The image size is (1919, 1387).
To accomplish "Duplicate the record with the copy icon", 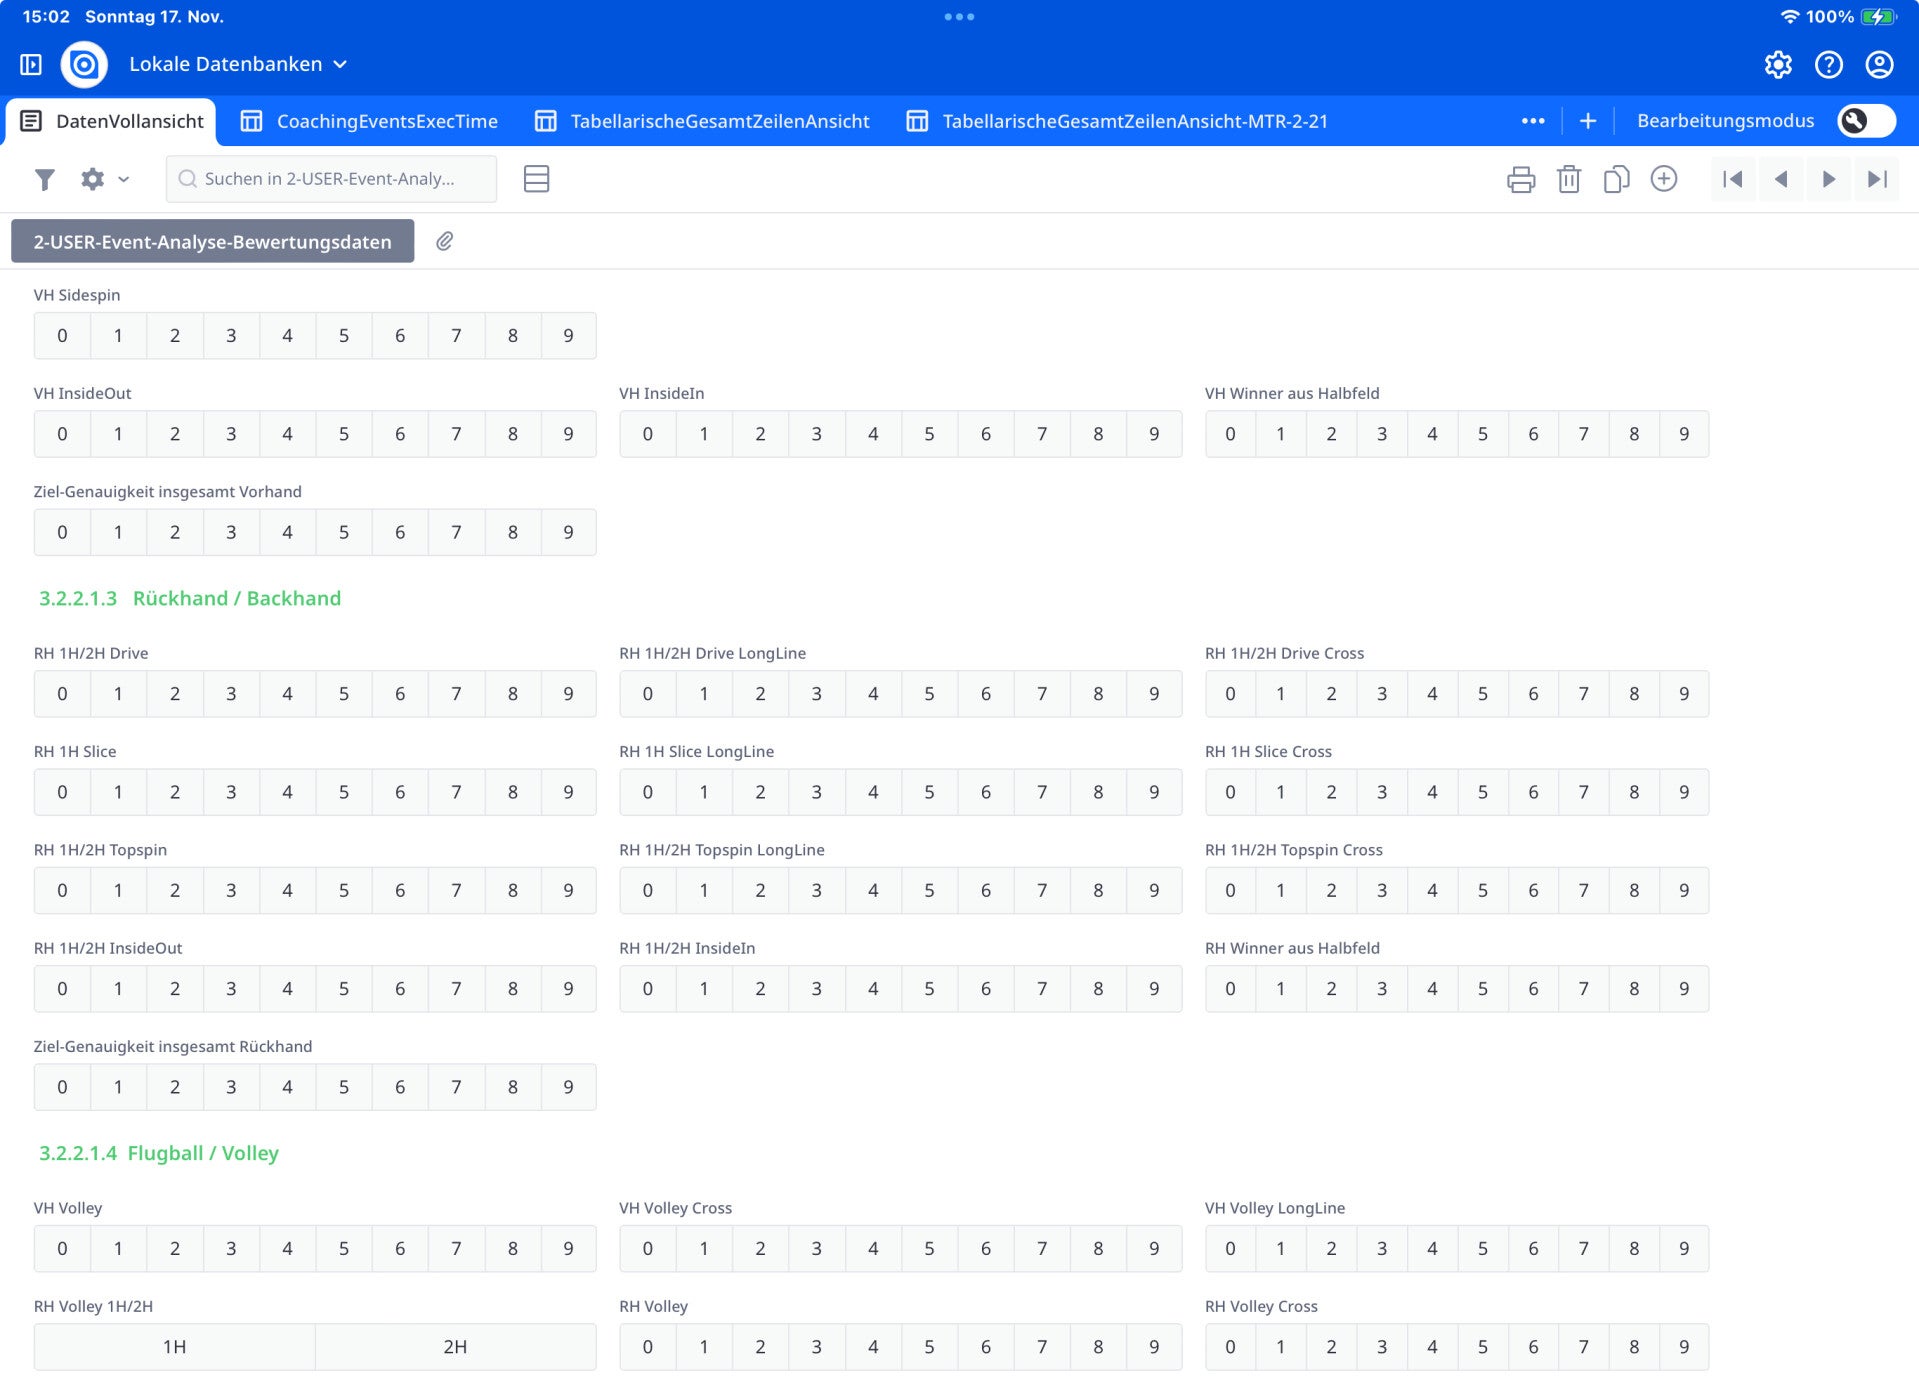I will point(1616,179).
